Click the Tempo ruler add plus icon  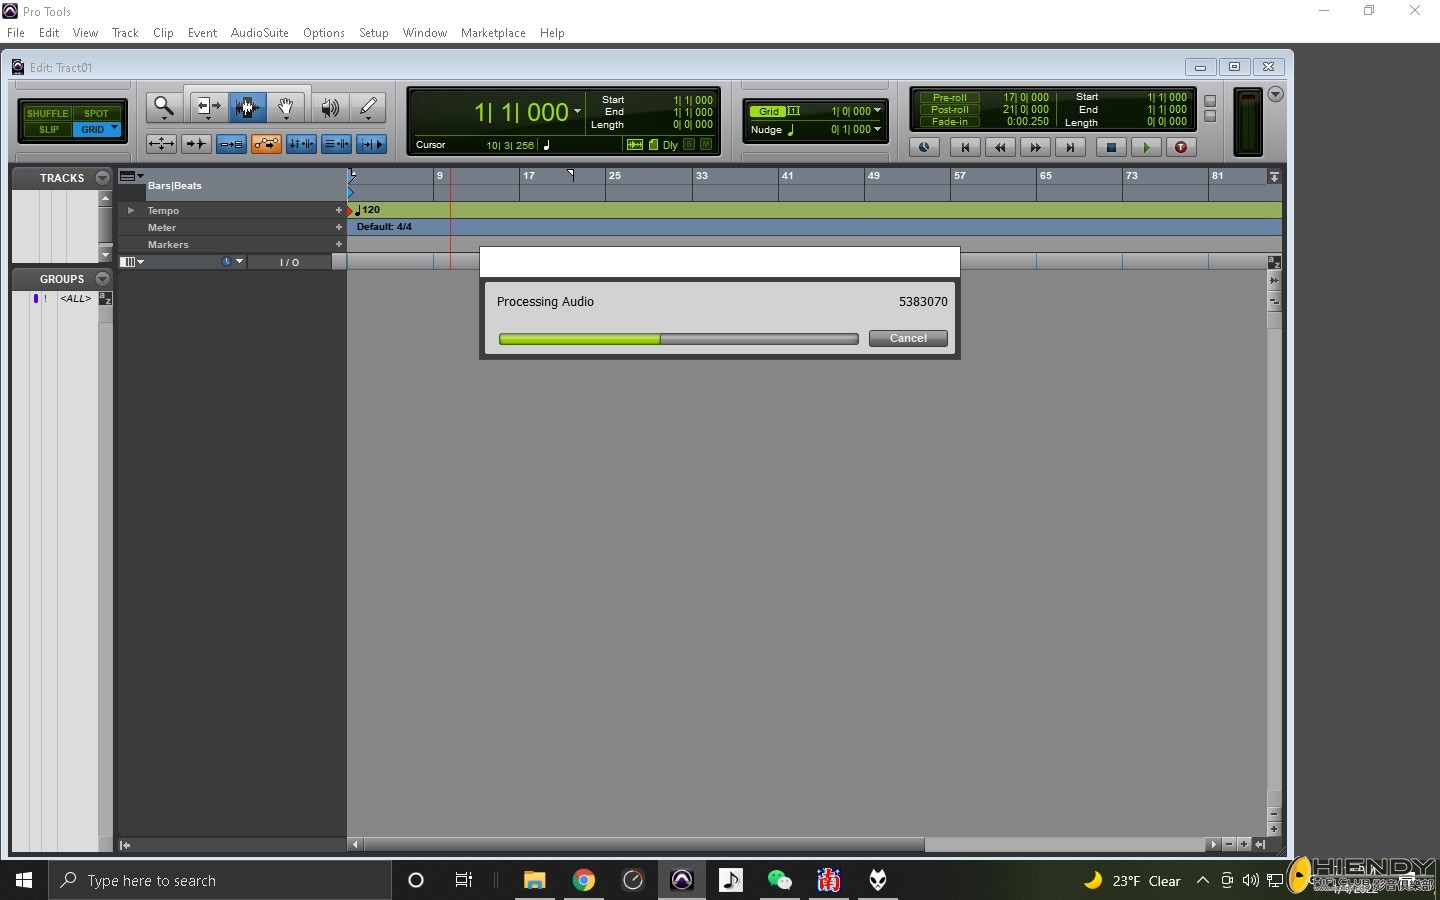(339, 210)
